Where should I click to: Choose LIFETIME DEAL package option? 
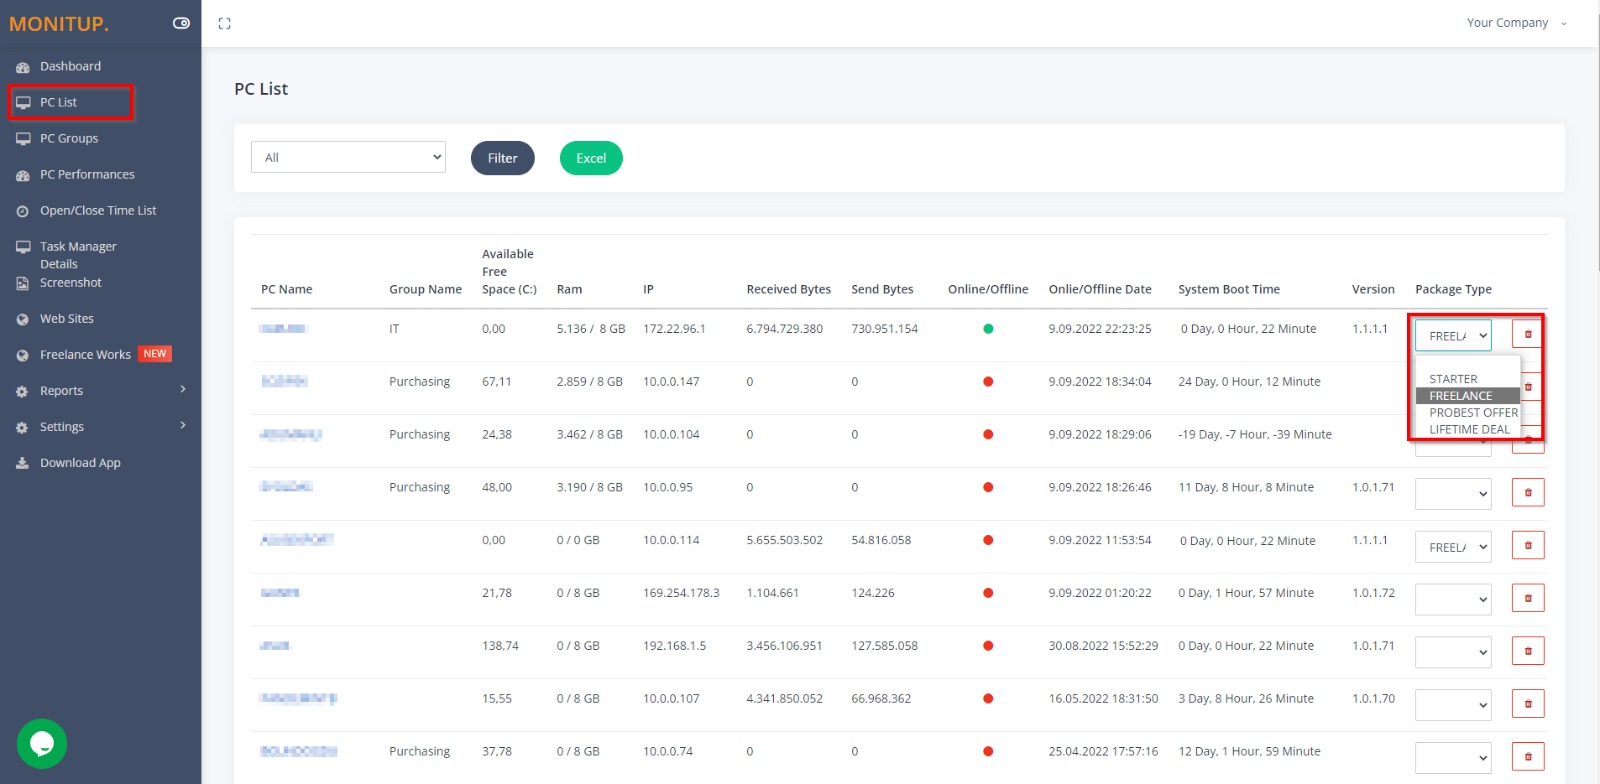(1469, 430)
